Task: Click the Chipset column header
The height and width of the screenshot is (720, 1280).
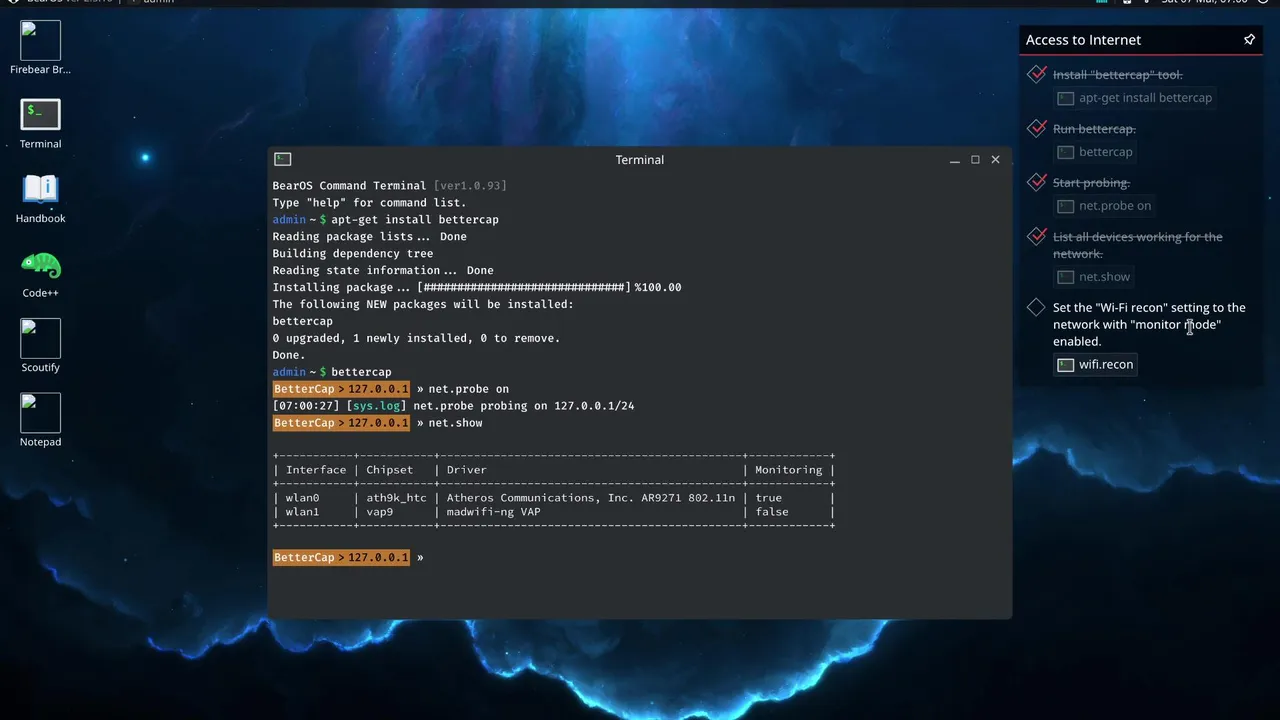Action: pos(390,470)
